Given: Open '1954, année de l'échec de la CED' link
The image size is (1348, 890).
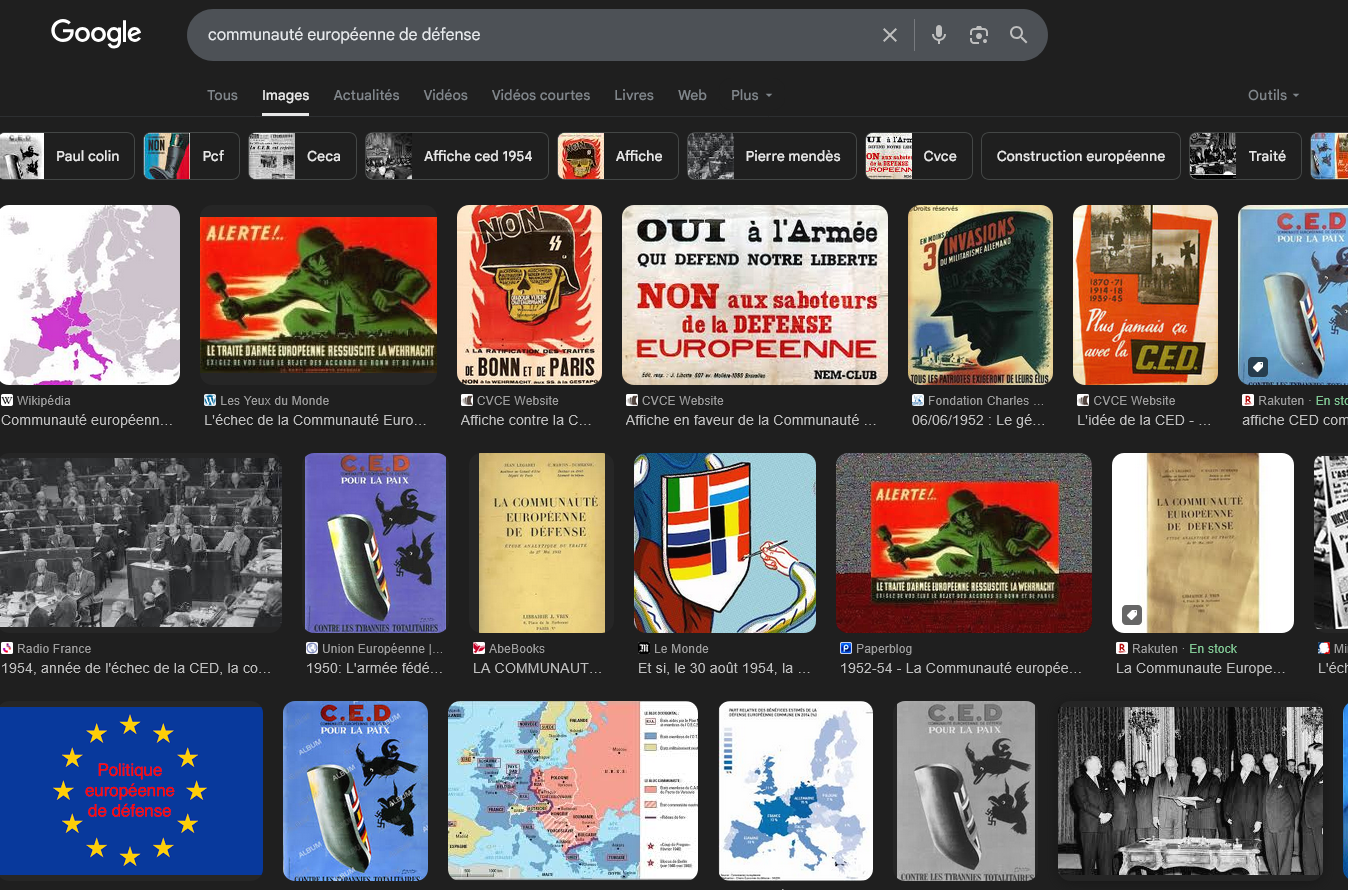Looking at the screenshot, I should click(136, 669).
